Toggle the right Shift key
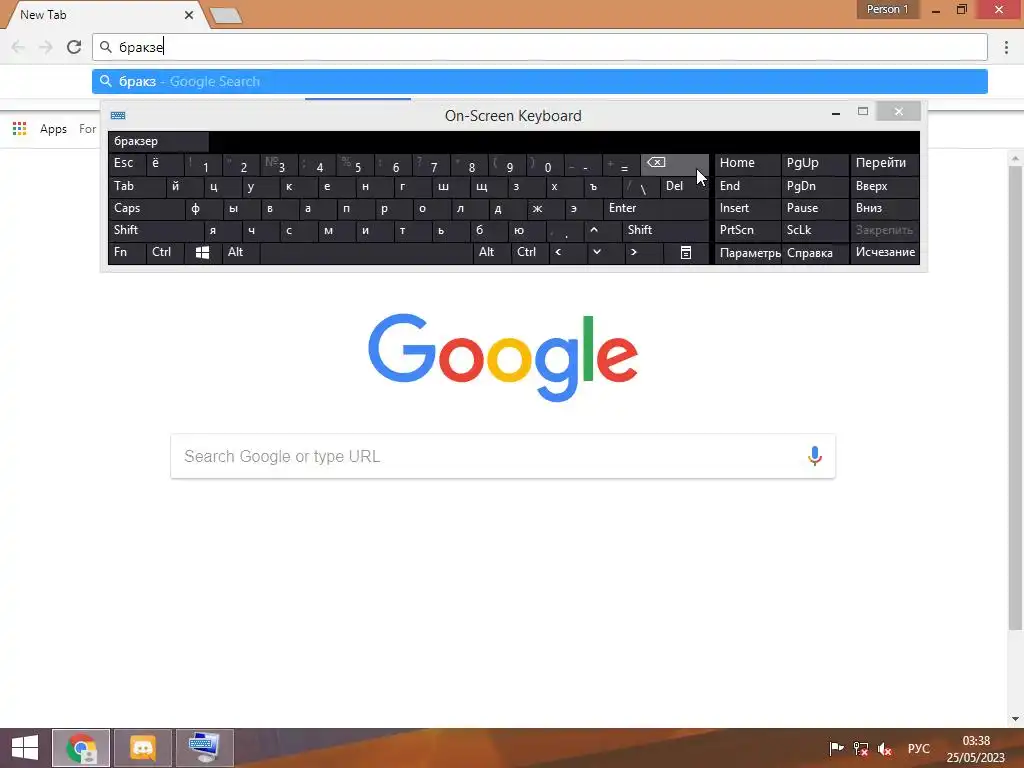The image size is (1024, 768). tap(665, 230)
